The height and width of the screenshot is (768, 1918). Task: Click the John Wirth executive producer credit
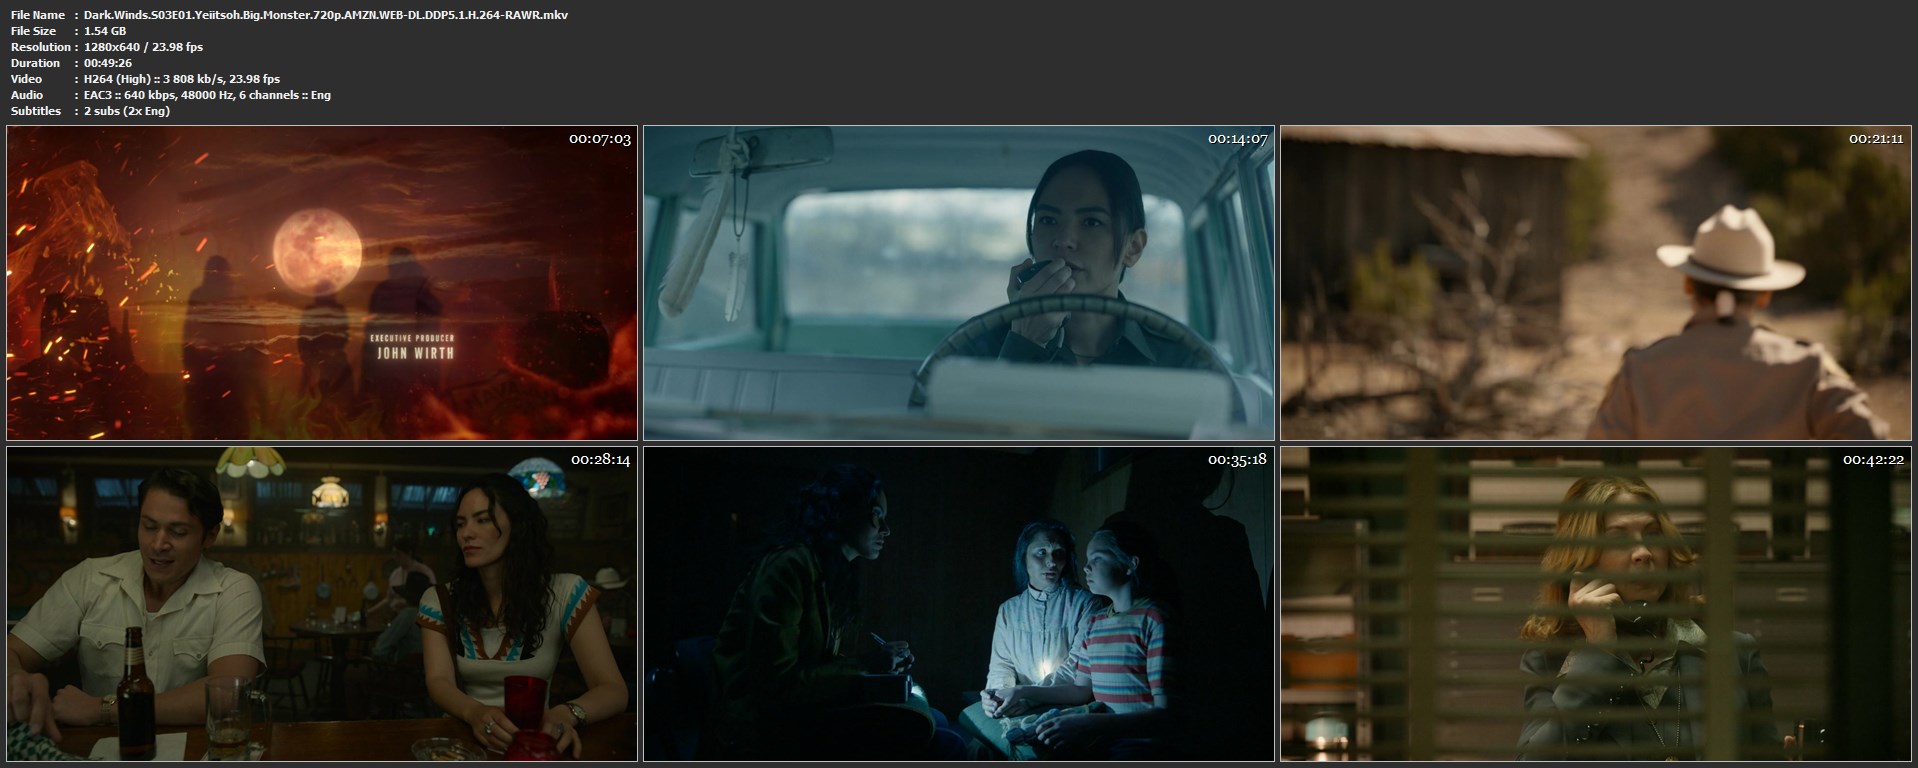[x=414, y=352]
